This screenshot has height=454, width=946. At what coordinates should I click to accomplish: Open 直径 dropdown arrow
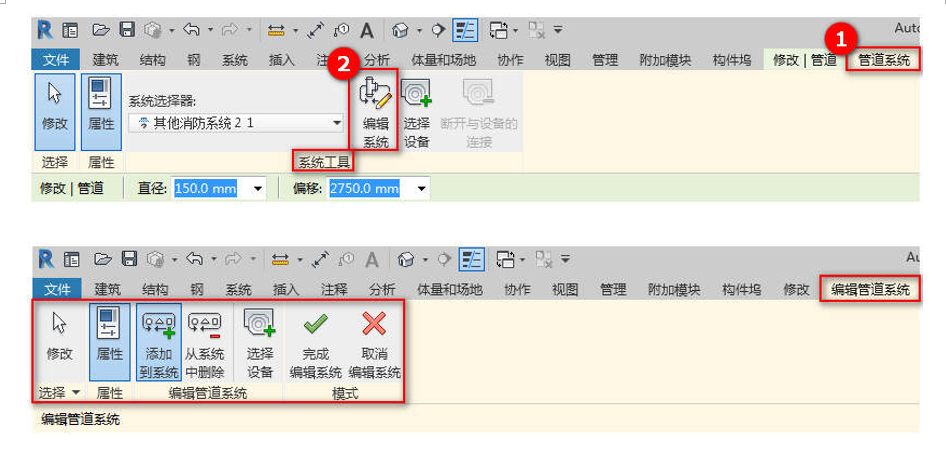click(x=258, y=189)
